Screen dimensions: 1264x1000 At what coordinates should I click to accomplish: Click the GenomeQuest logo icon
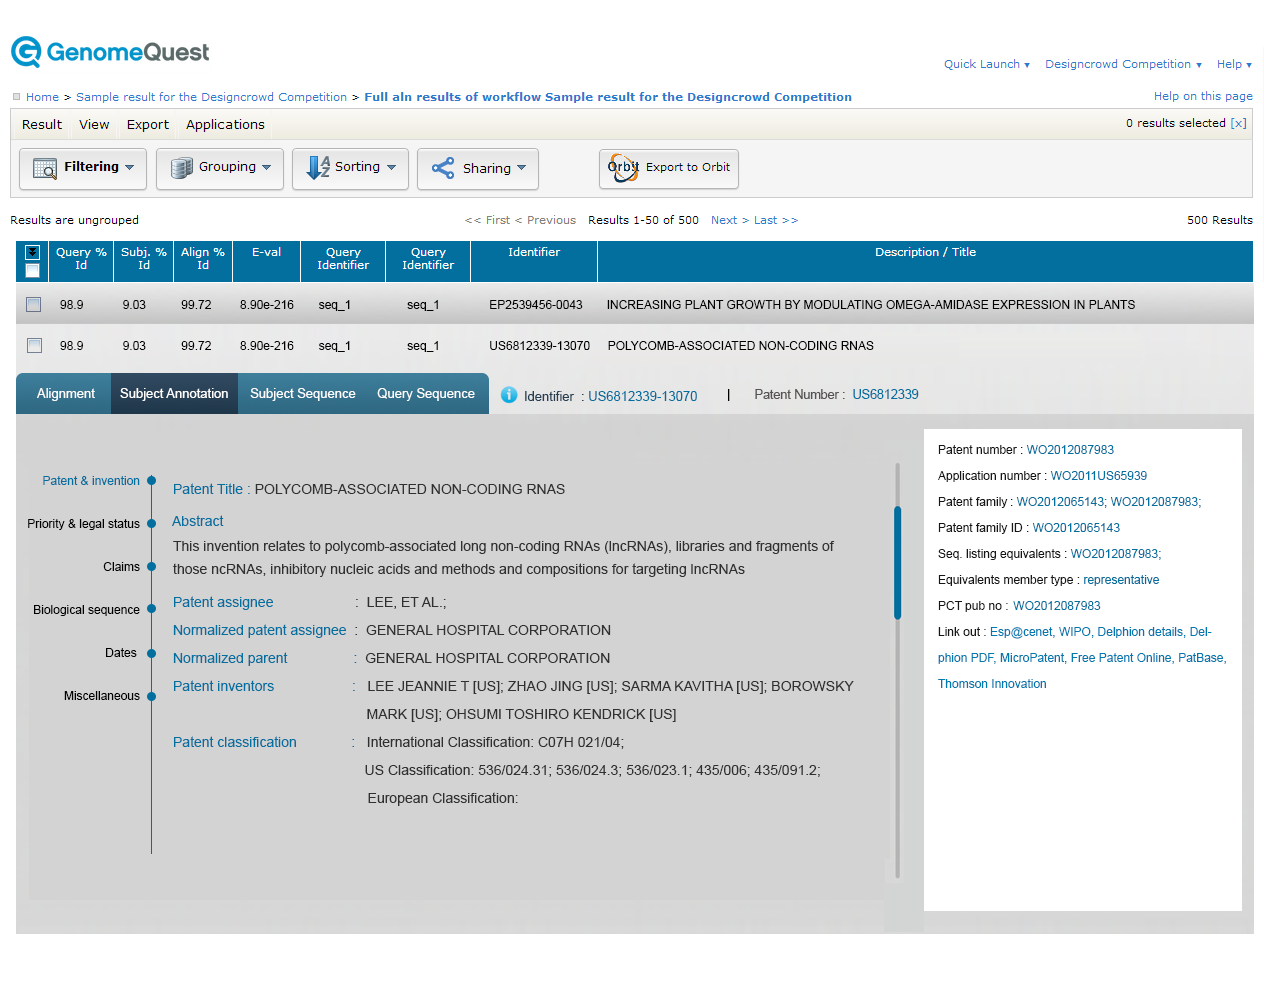[26, 52]
